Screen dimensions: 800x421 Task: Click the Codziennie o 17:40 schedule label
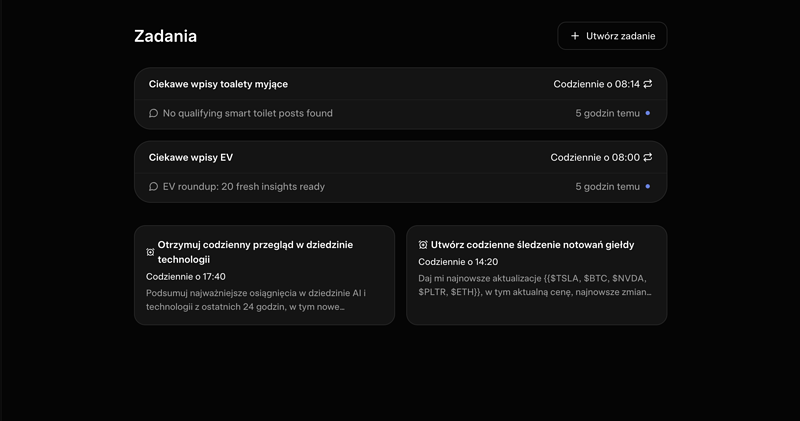[x=186, y=276]
